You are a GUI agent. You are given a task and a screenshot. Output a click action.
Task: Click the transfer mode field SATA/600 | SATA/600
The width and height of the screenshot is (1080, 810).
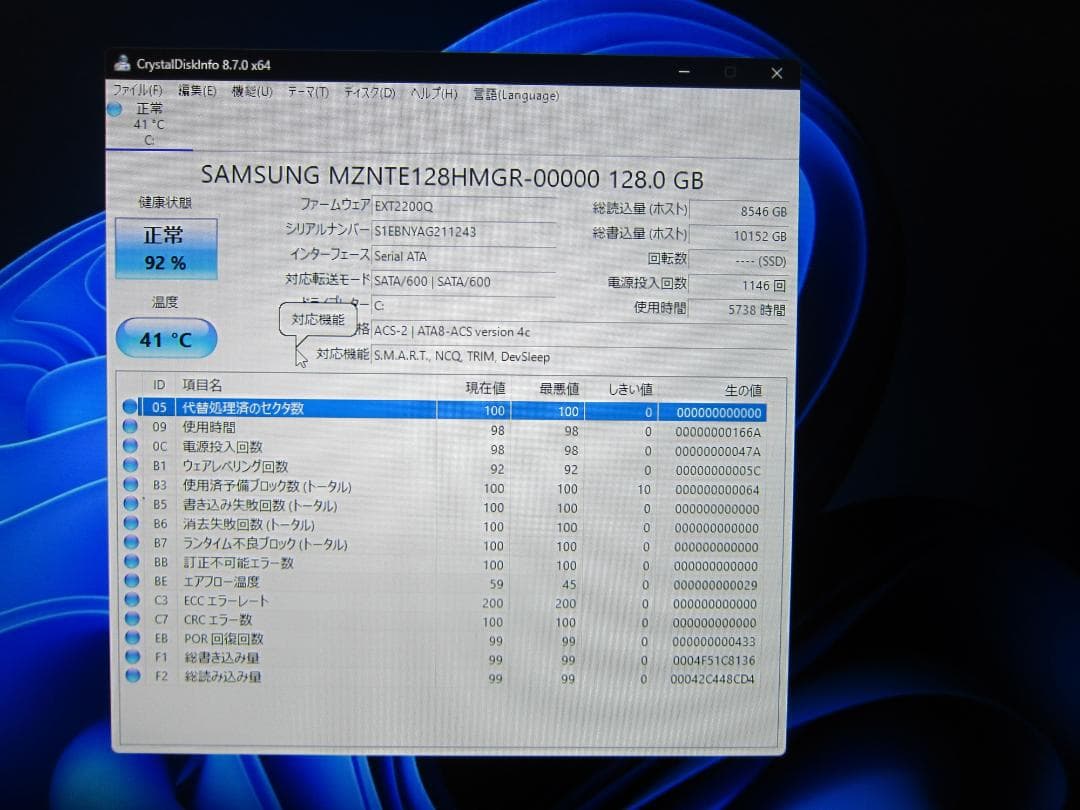(x=464, y=281)
